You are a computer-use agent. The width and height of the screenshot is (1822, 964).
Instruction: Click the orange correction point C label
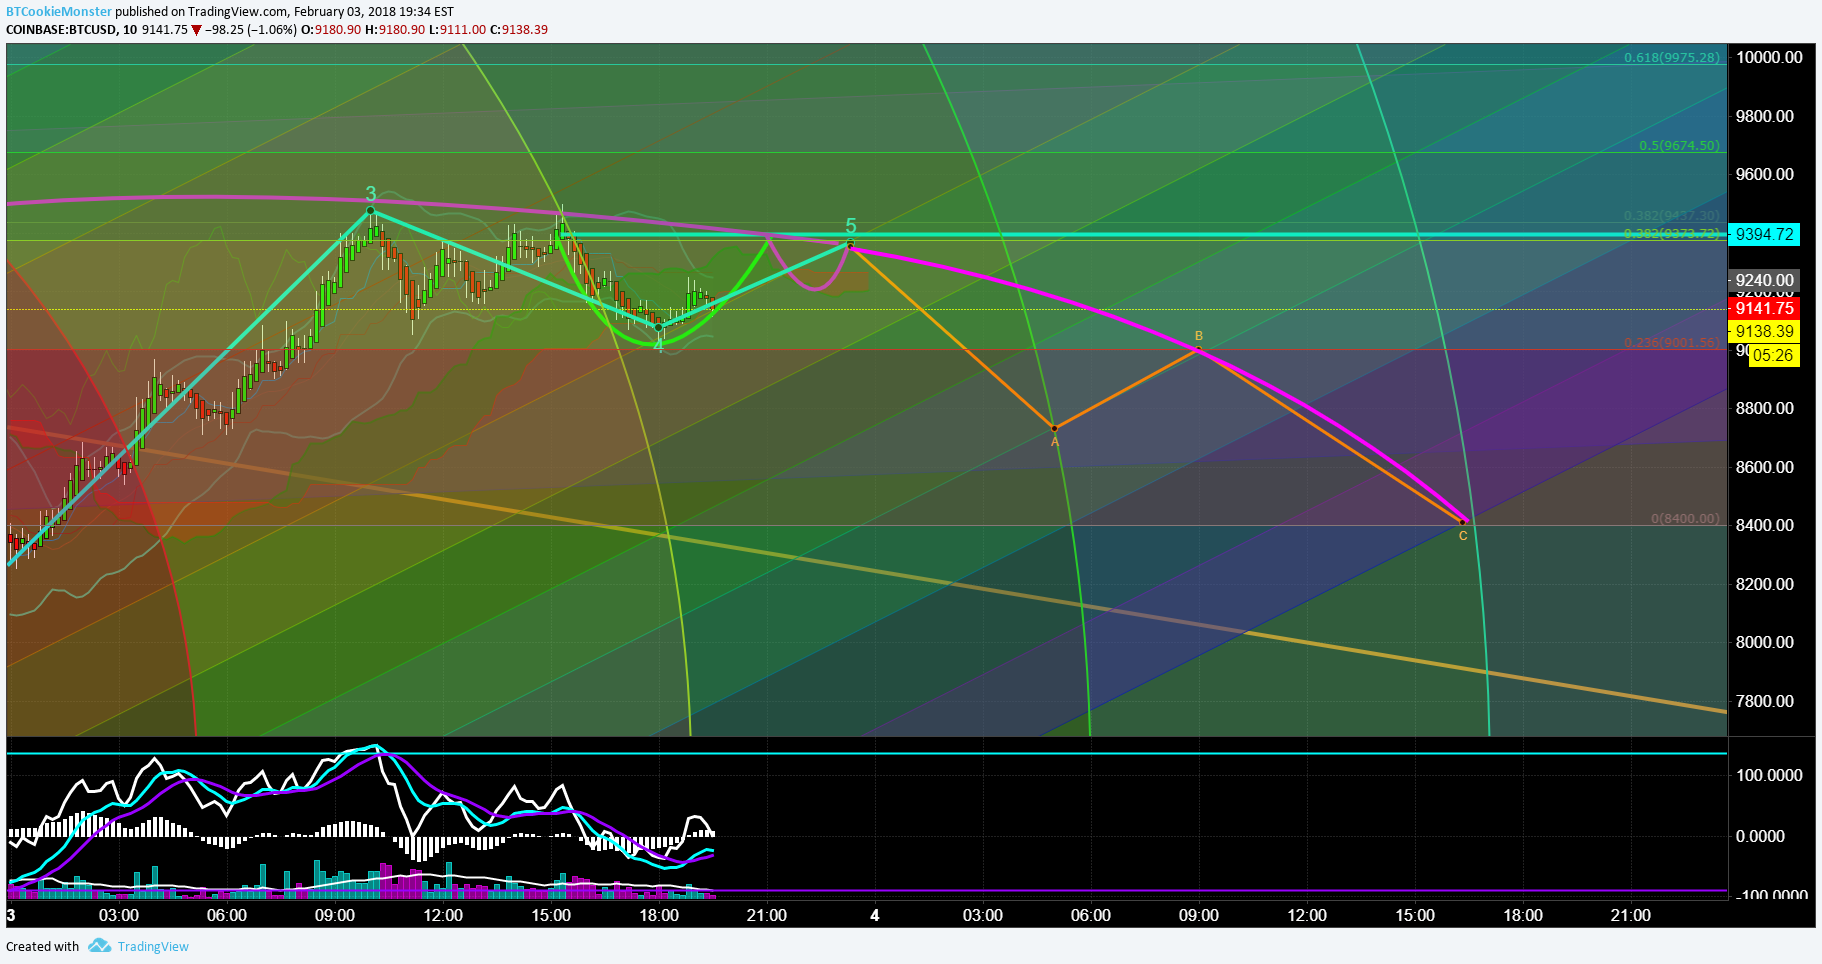tap(1463, 536)
